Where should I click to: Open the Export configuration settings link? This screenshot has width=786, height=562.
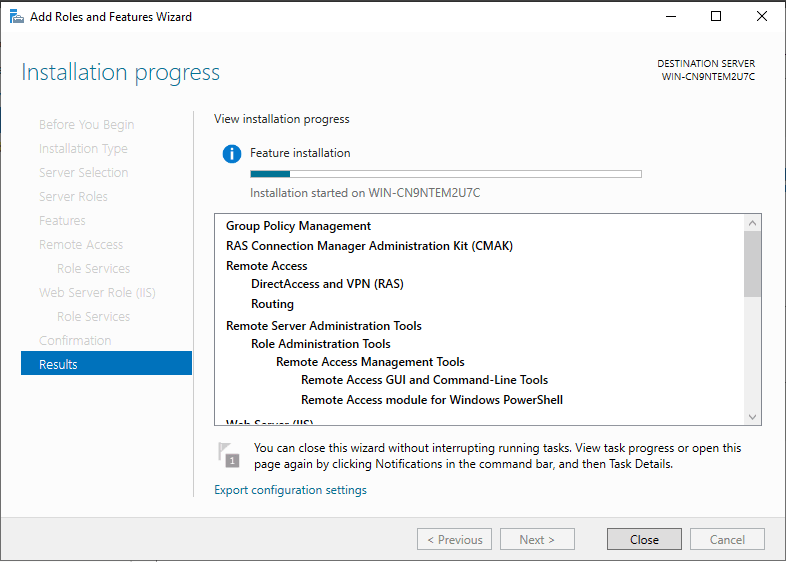(290, 490)
